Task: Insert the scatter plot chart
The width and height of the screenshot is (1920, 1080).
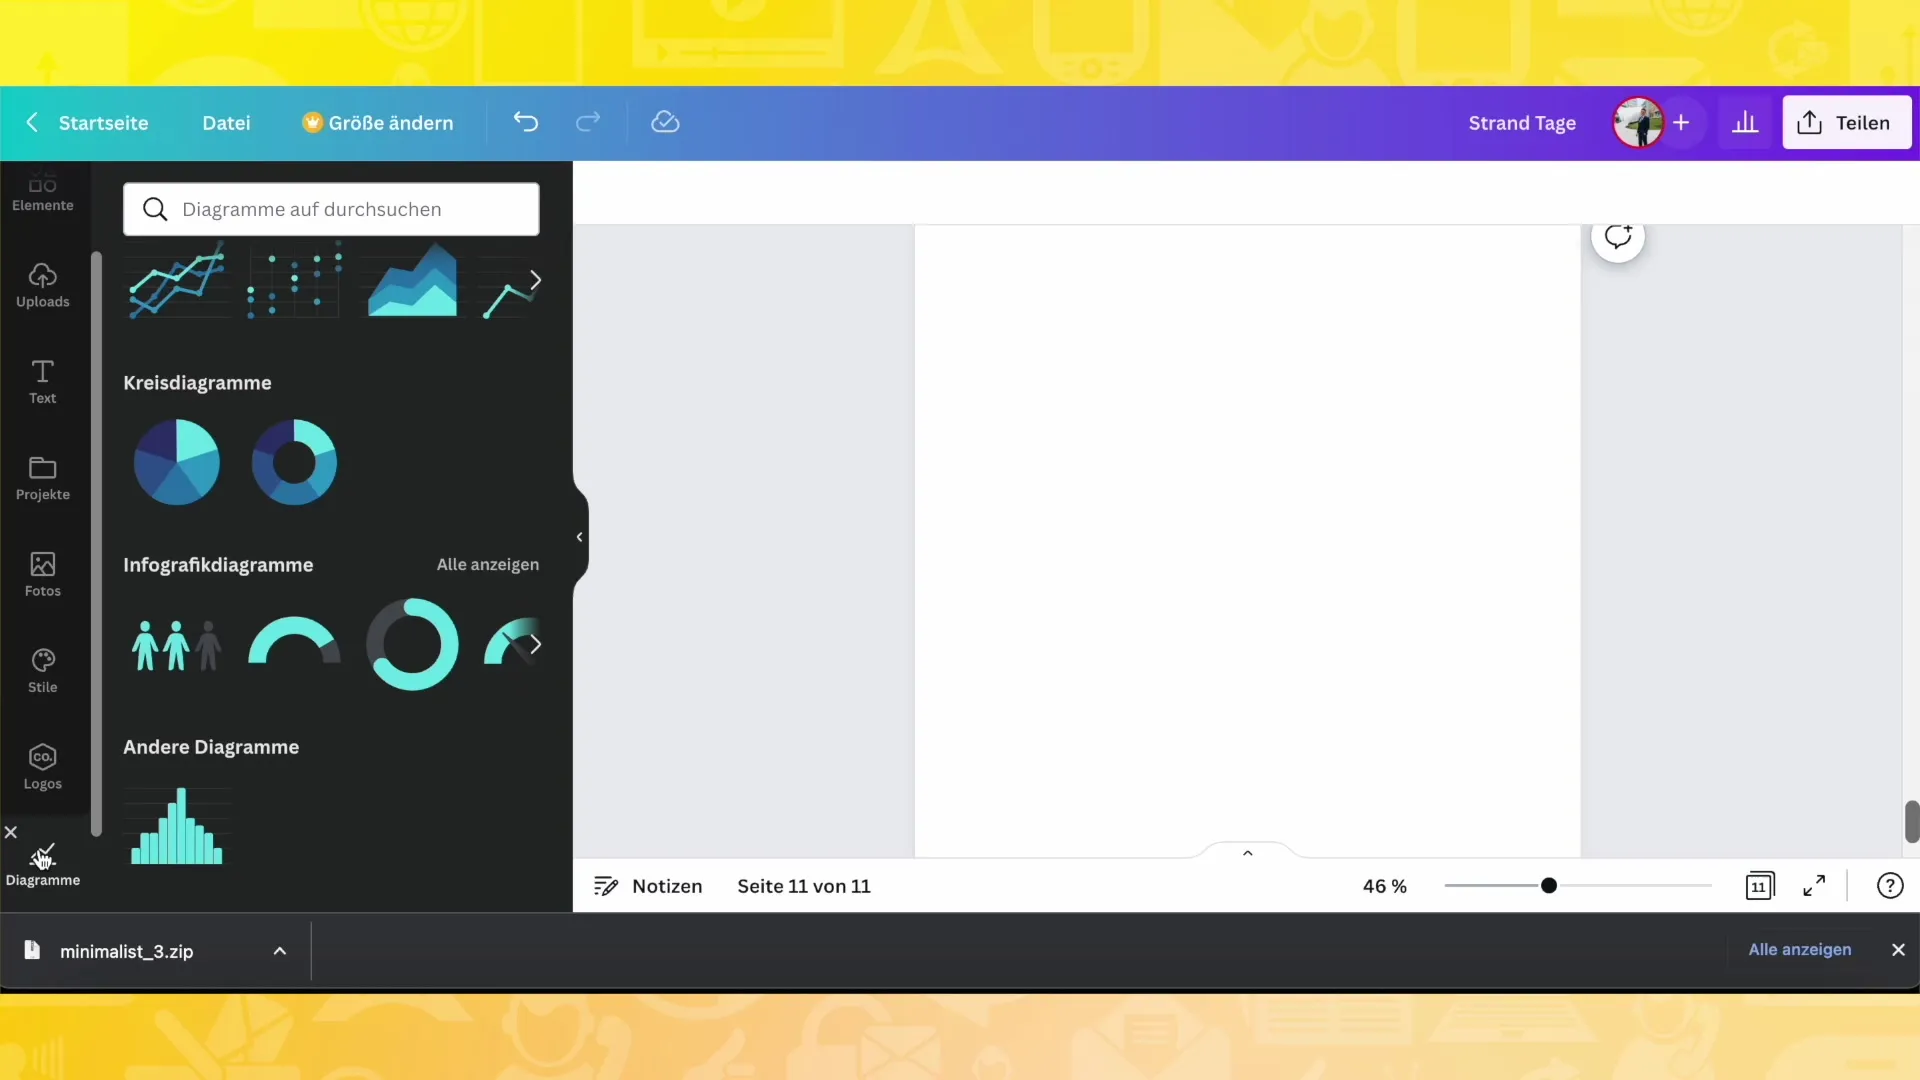Action: pyautogui.click(x=294, y=280)
